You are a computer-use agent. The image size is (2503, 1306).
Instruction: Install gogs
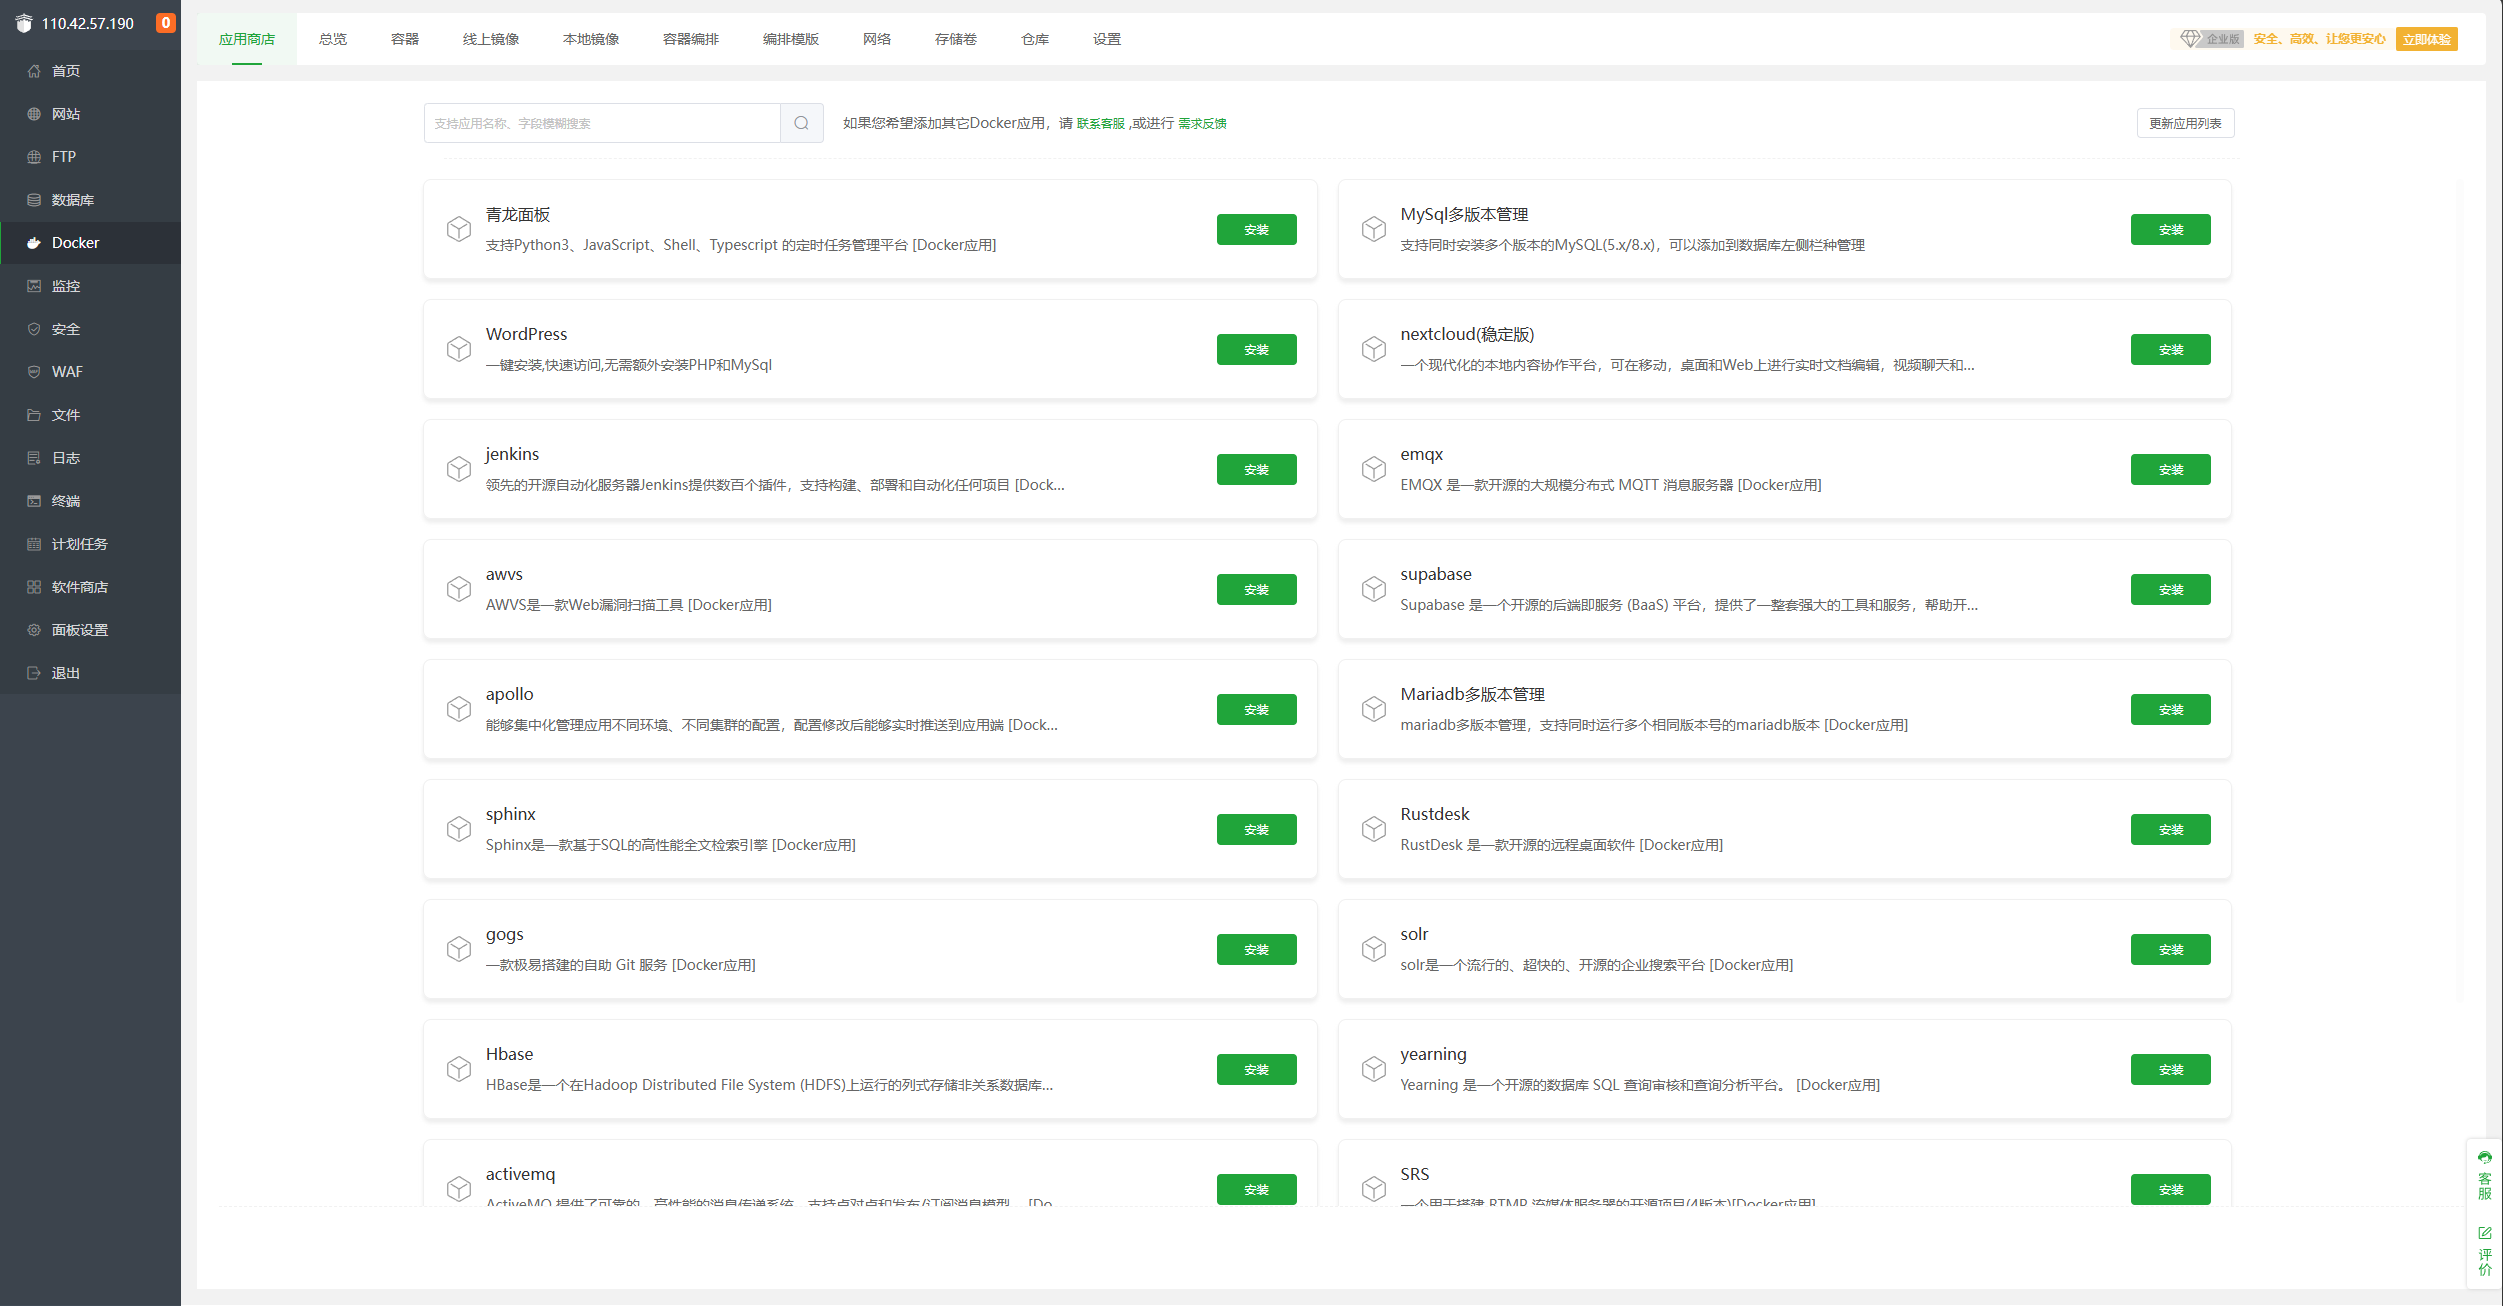coord(1257,949)
